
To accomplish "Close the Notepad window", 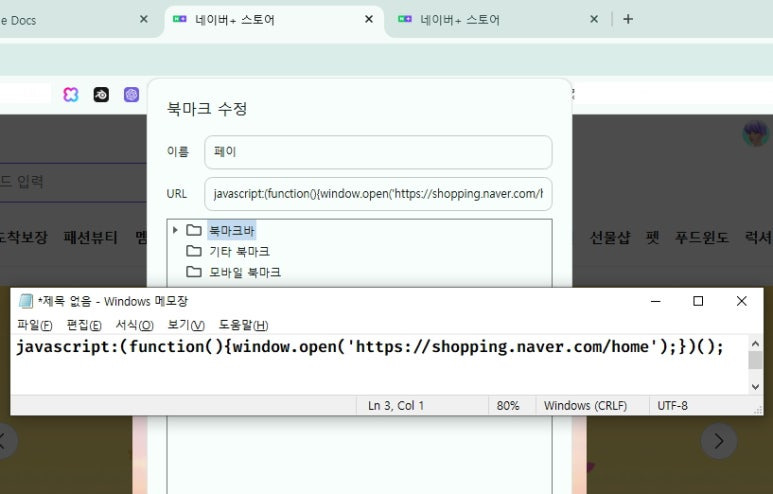I will coord(741,301).
